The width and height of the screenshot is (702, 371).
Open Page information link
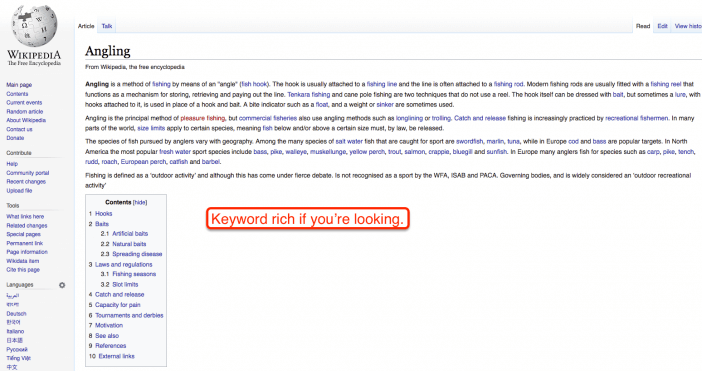27,252
